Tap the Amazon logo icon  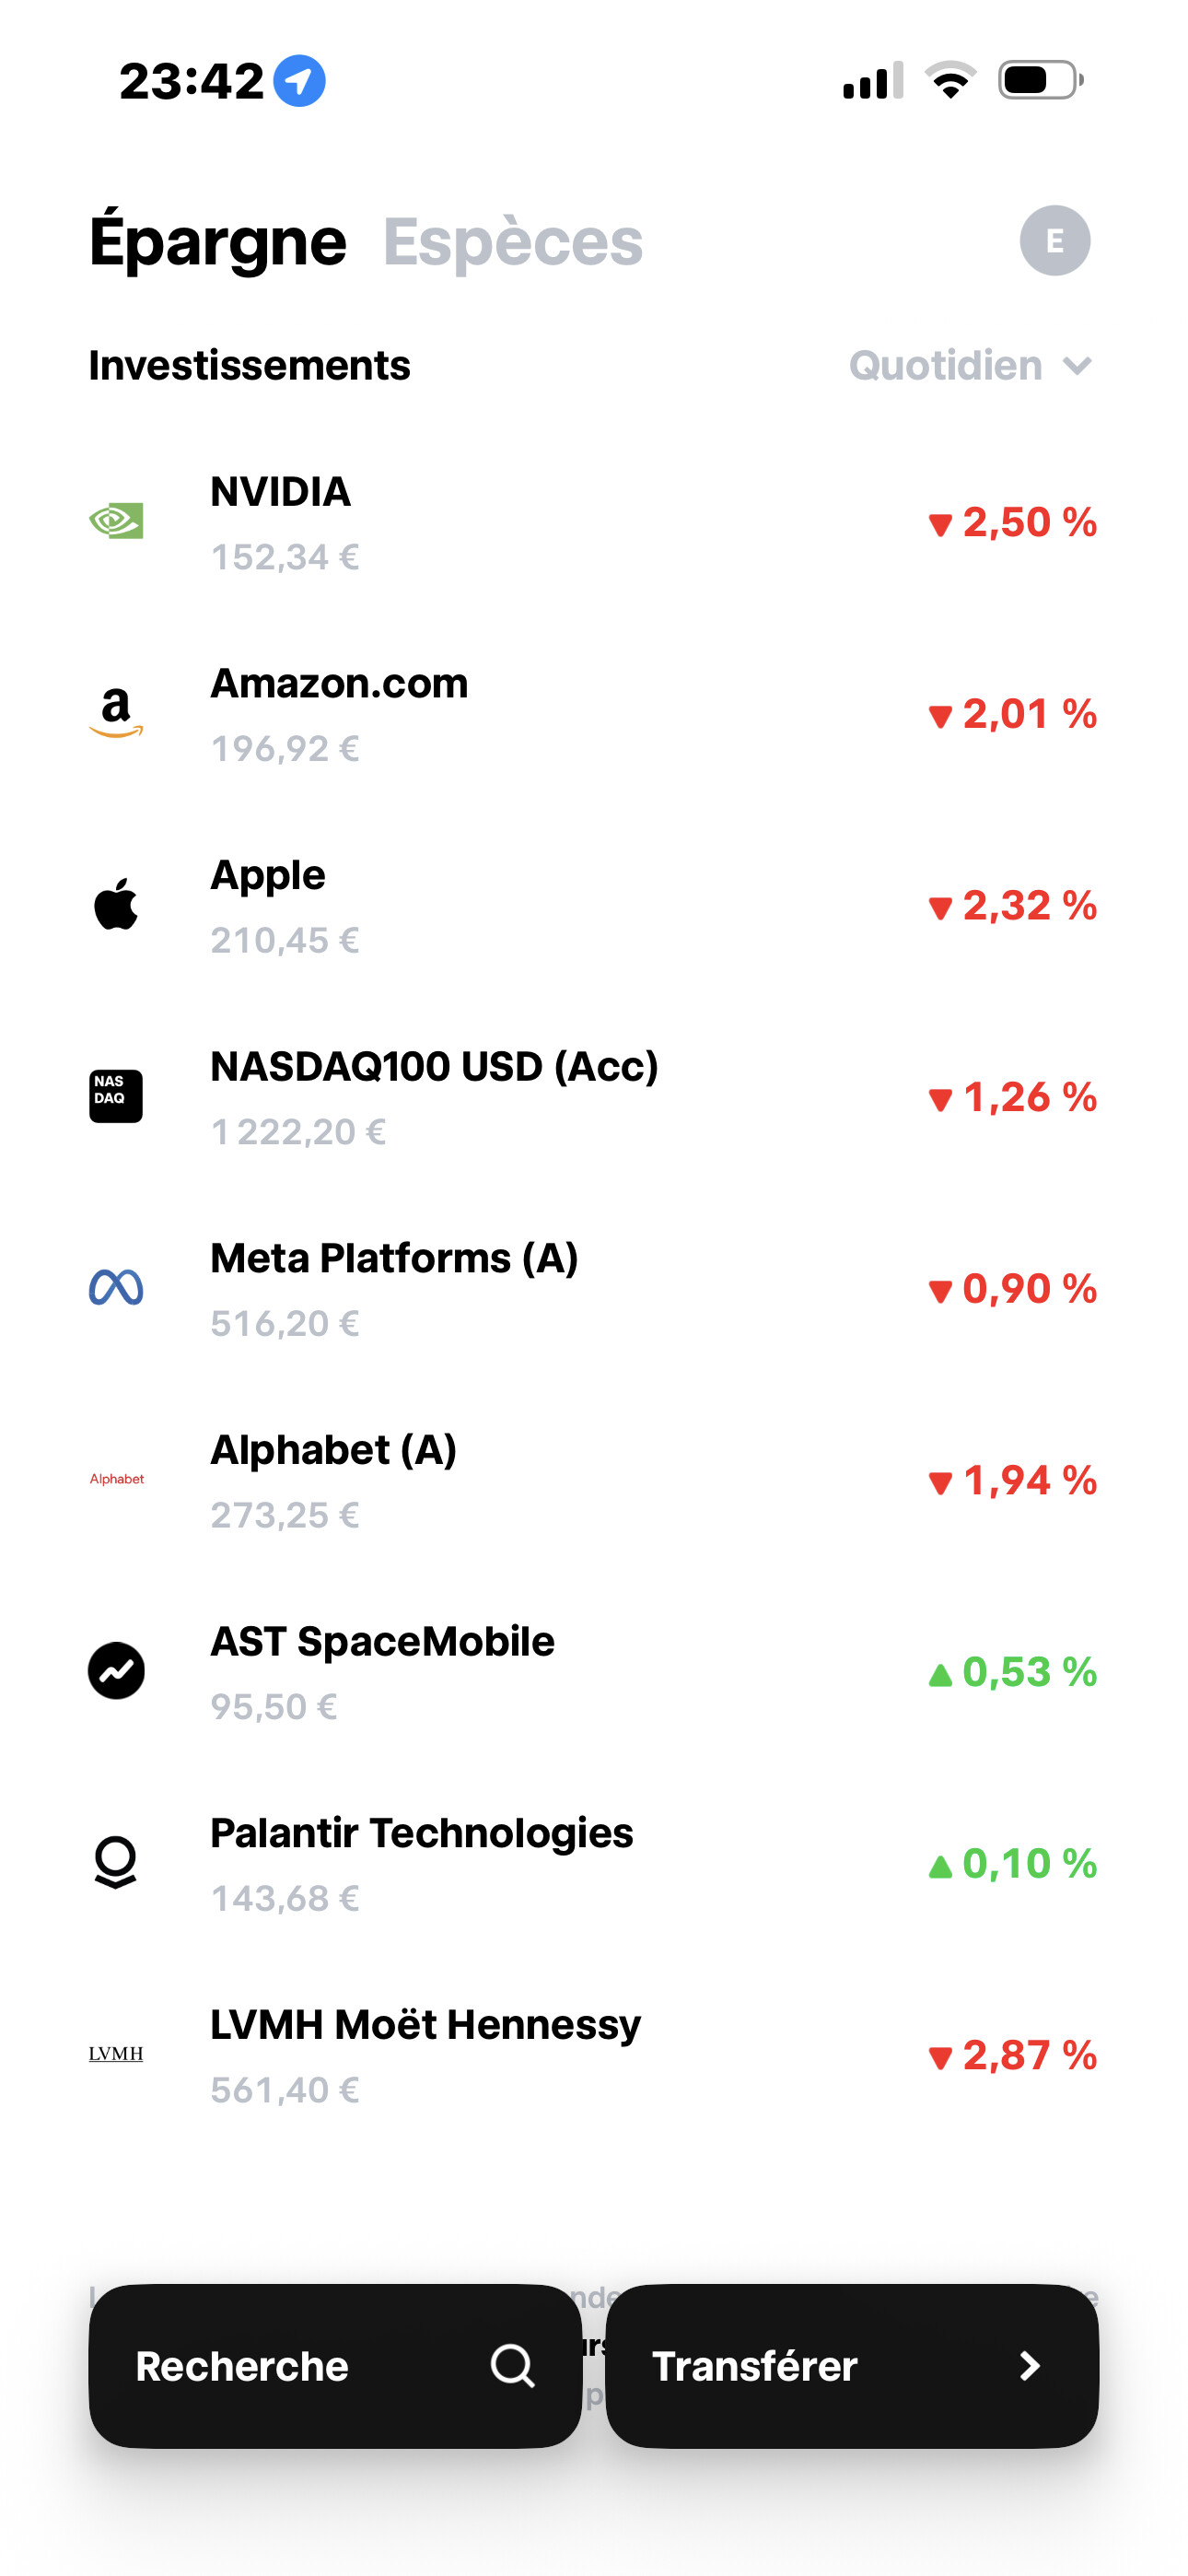[x=116, y=713]
